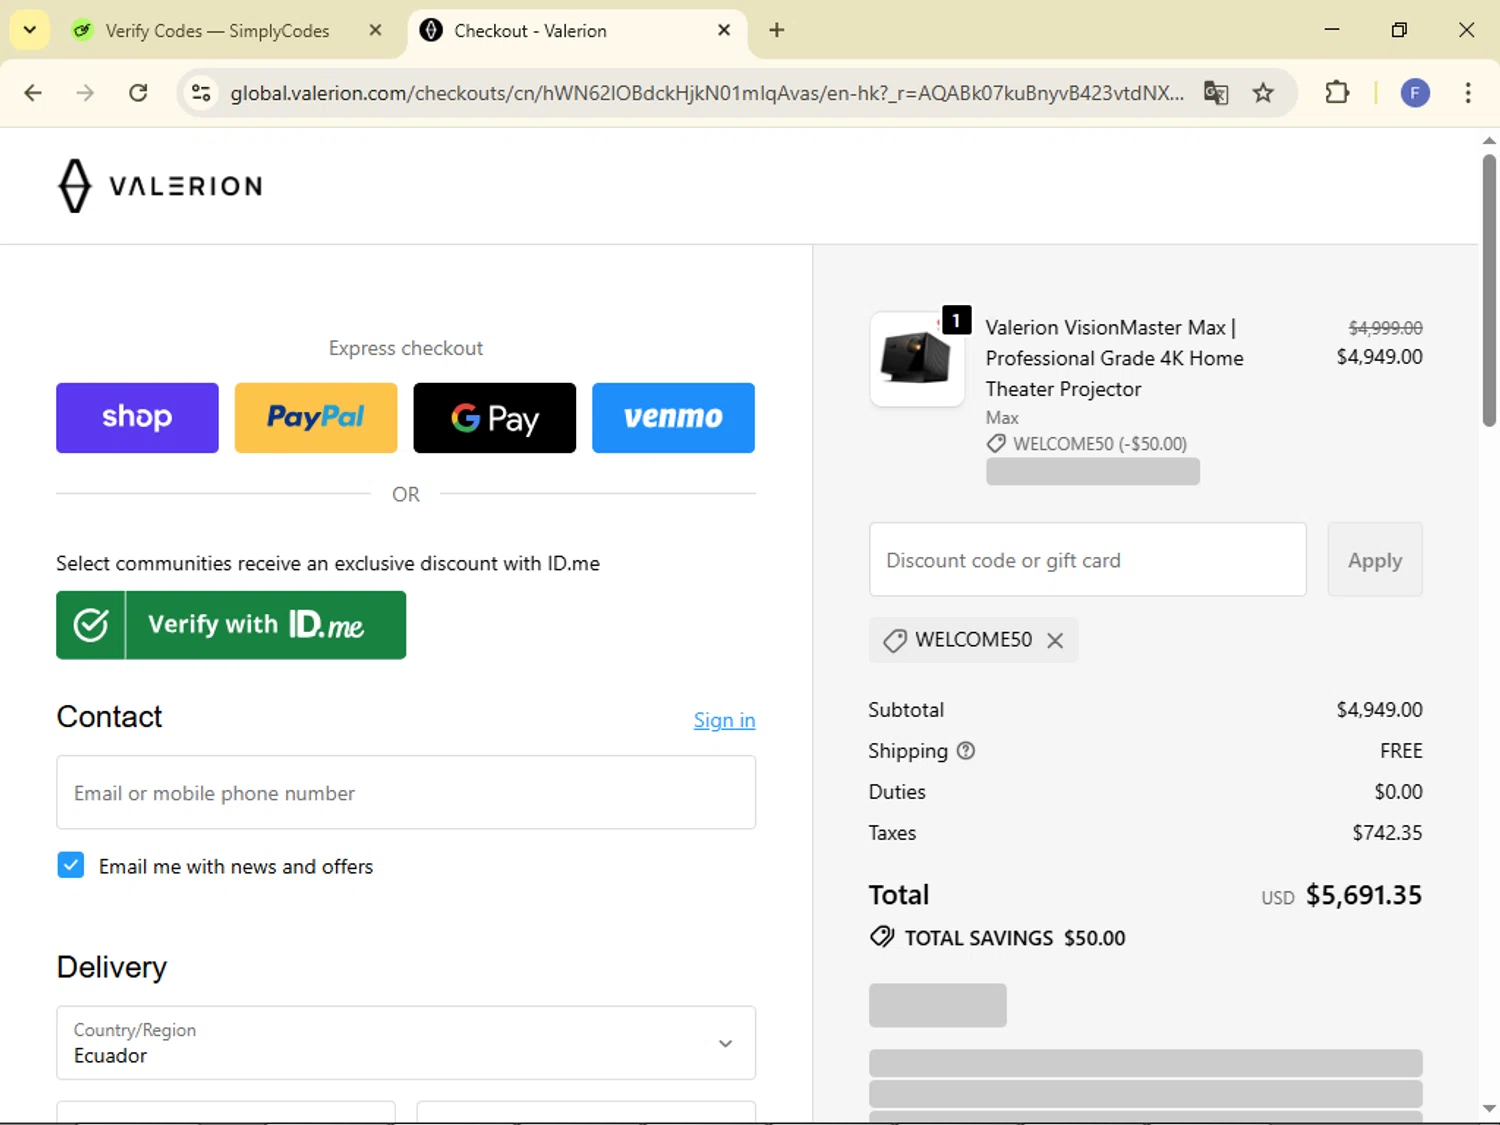Open the translate page icon
This screenshot has width=1500, height=1125.
[x=1216, y=93]
